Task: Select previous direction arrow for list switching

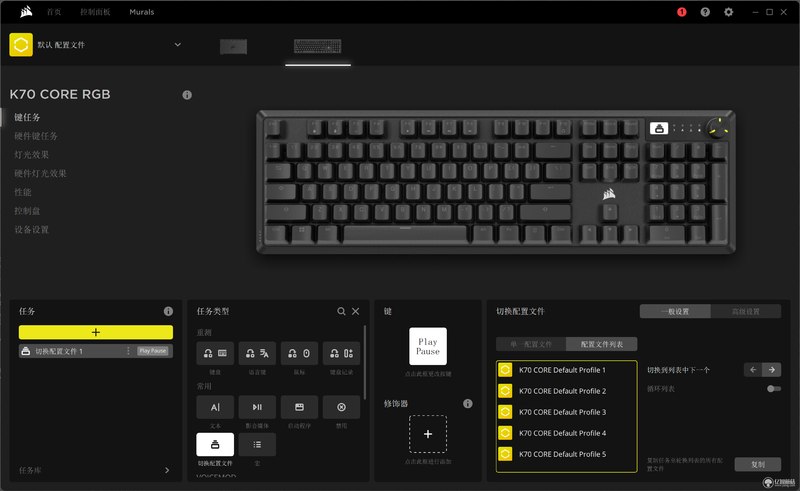Action: [753, 370]
